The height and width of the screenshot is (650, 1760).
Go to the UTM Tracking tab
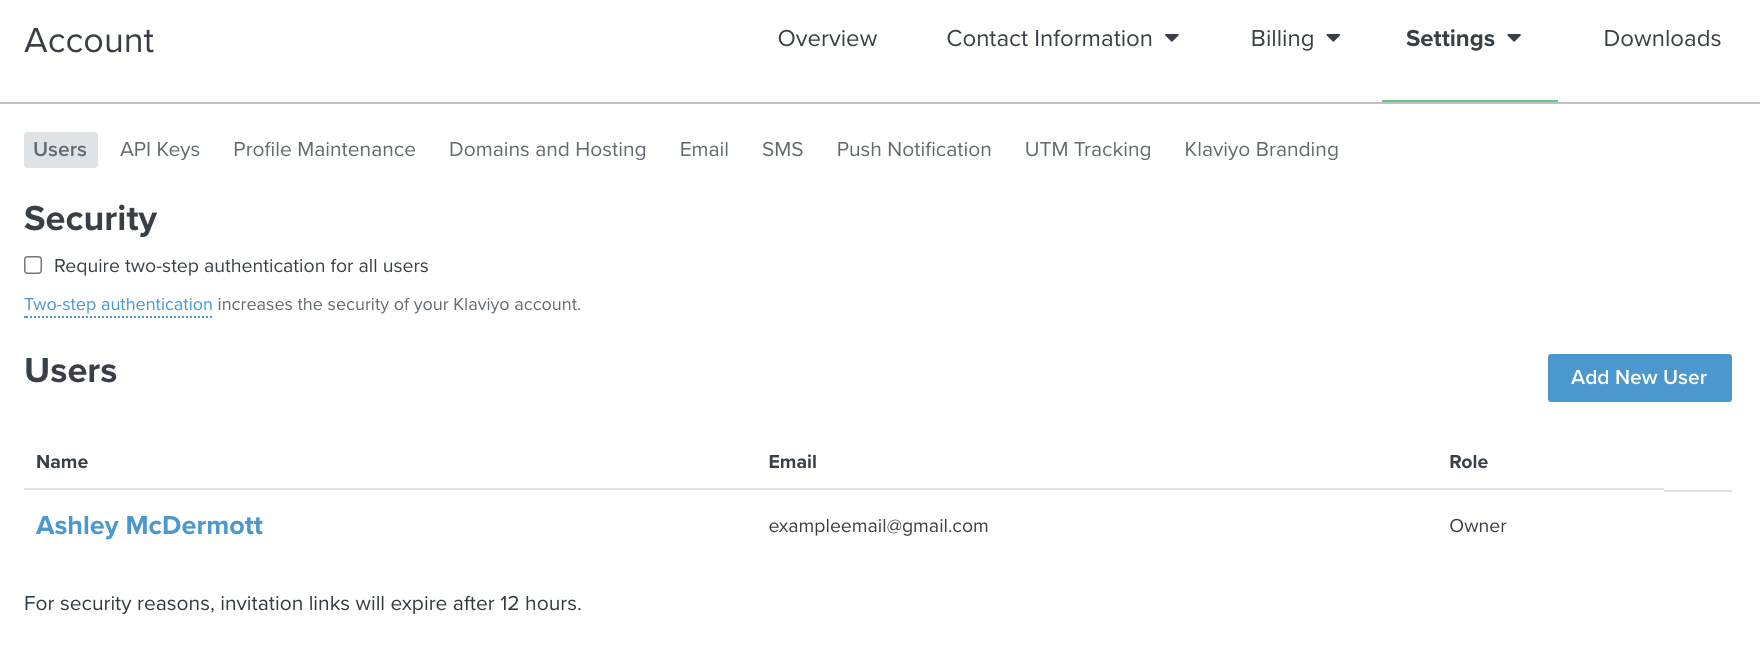tap(1088, 149)
